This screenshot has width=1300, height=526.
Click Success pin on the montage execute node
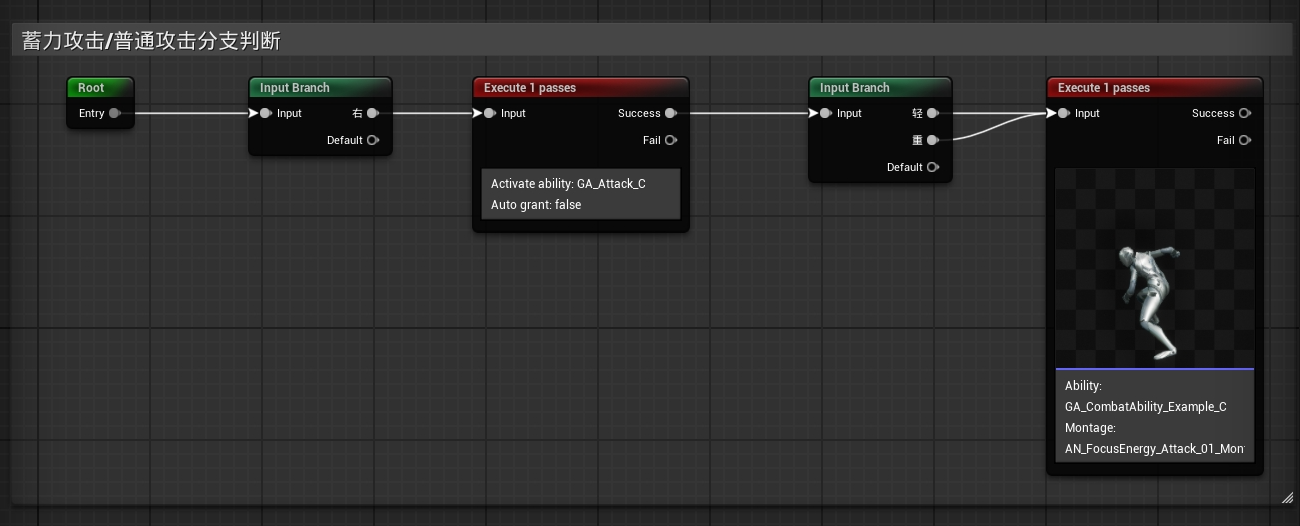click(1244, 113)
